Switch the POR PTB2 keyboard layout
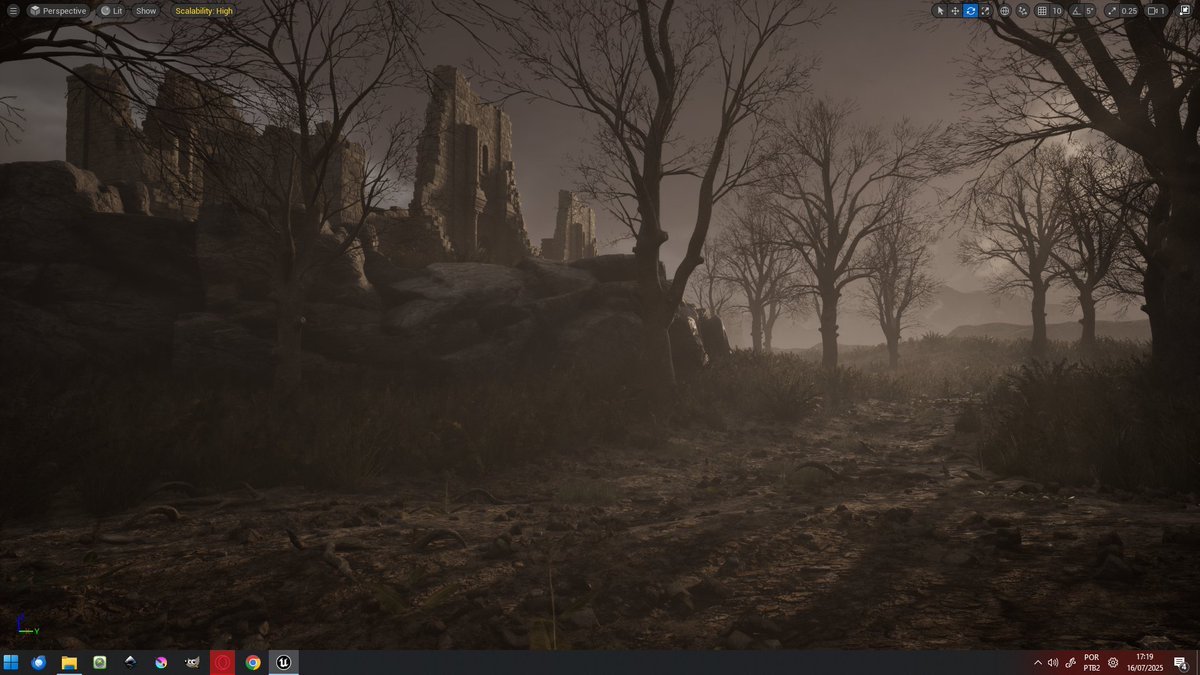1200x675 pixels. pyautogui.click(x=1092, y=662)
